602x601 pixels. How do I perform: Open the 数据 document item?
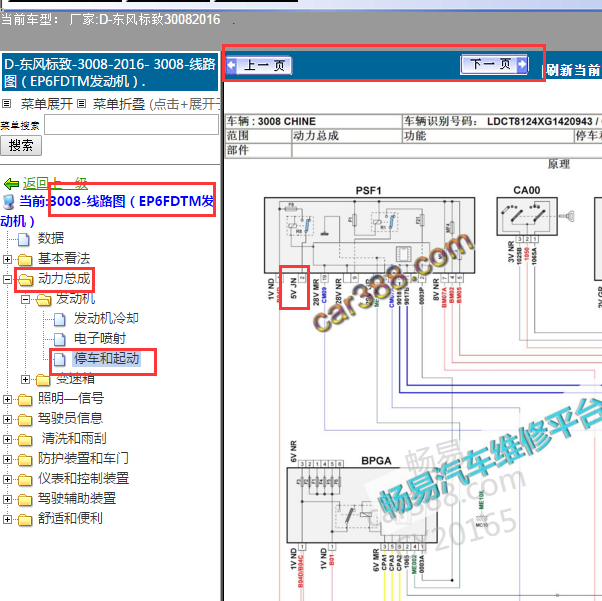[51, 238]
